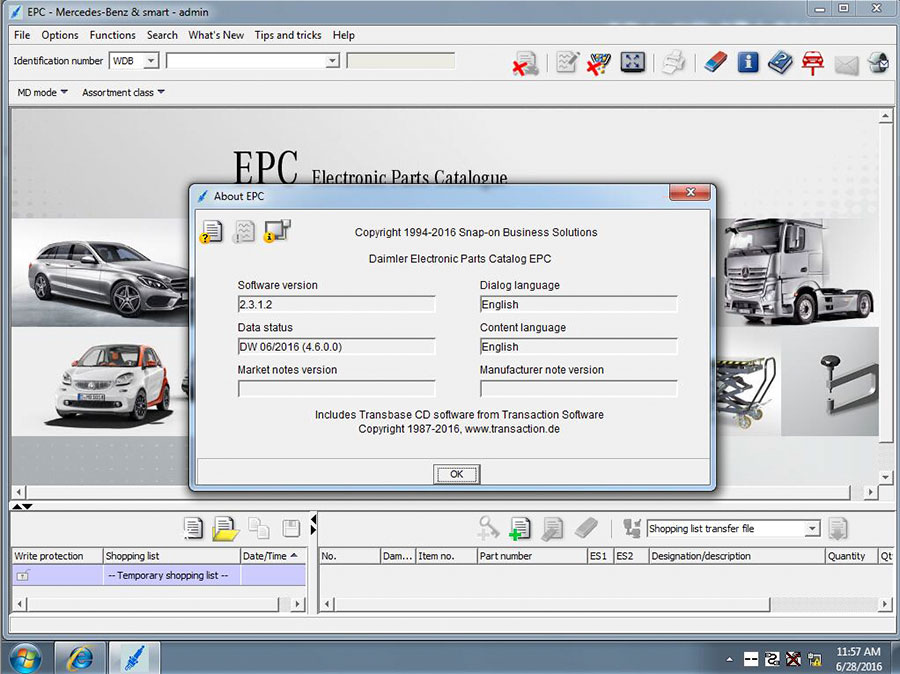This screenshot has height=674, width=900.
Task: Click the Quantity column header
Action: (x=851, y=556)
